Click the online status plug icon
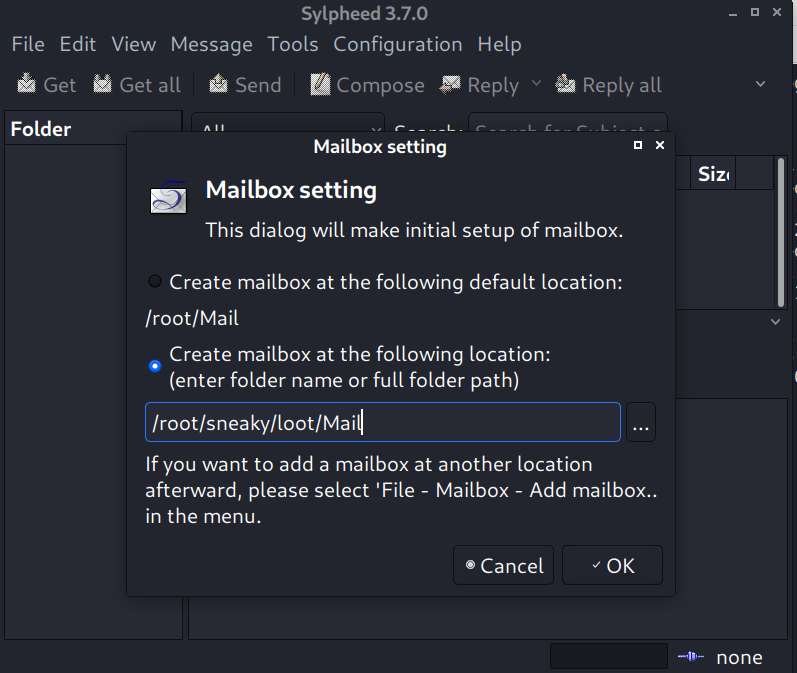This screenshot has width=797, height=673. click(690, 657)
